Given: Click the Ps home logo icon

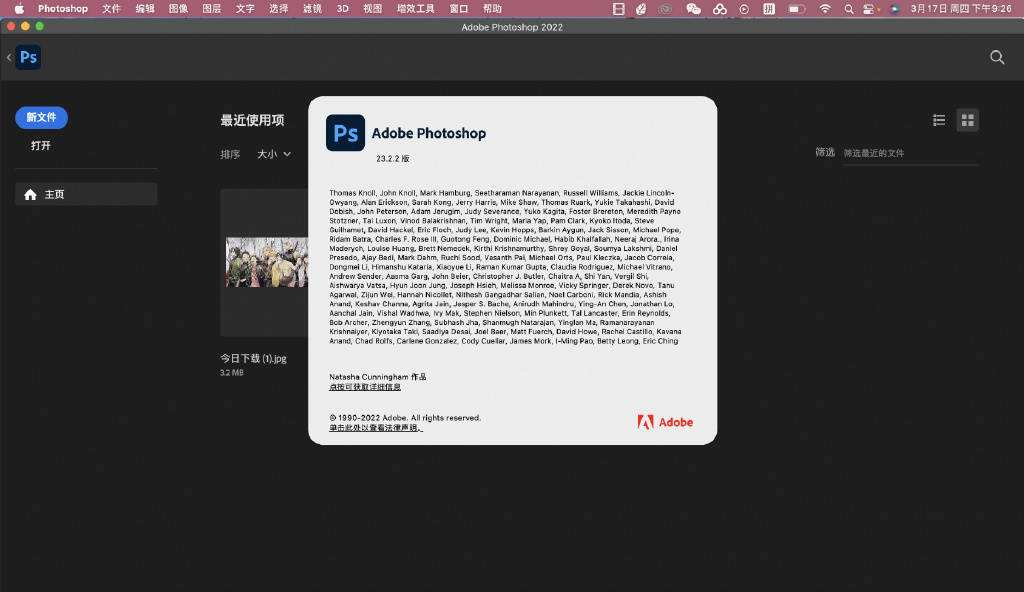Looking at the screenshot, I should click(28, 57).
